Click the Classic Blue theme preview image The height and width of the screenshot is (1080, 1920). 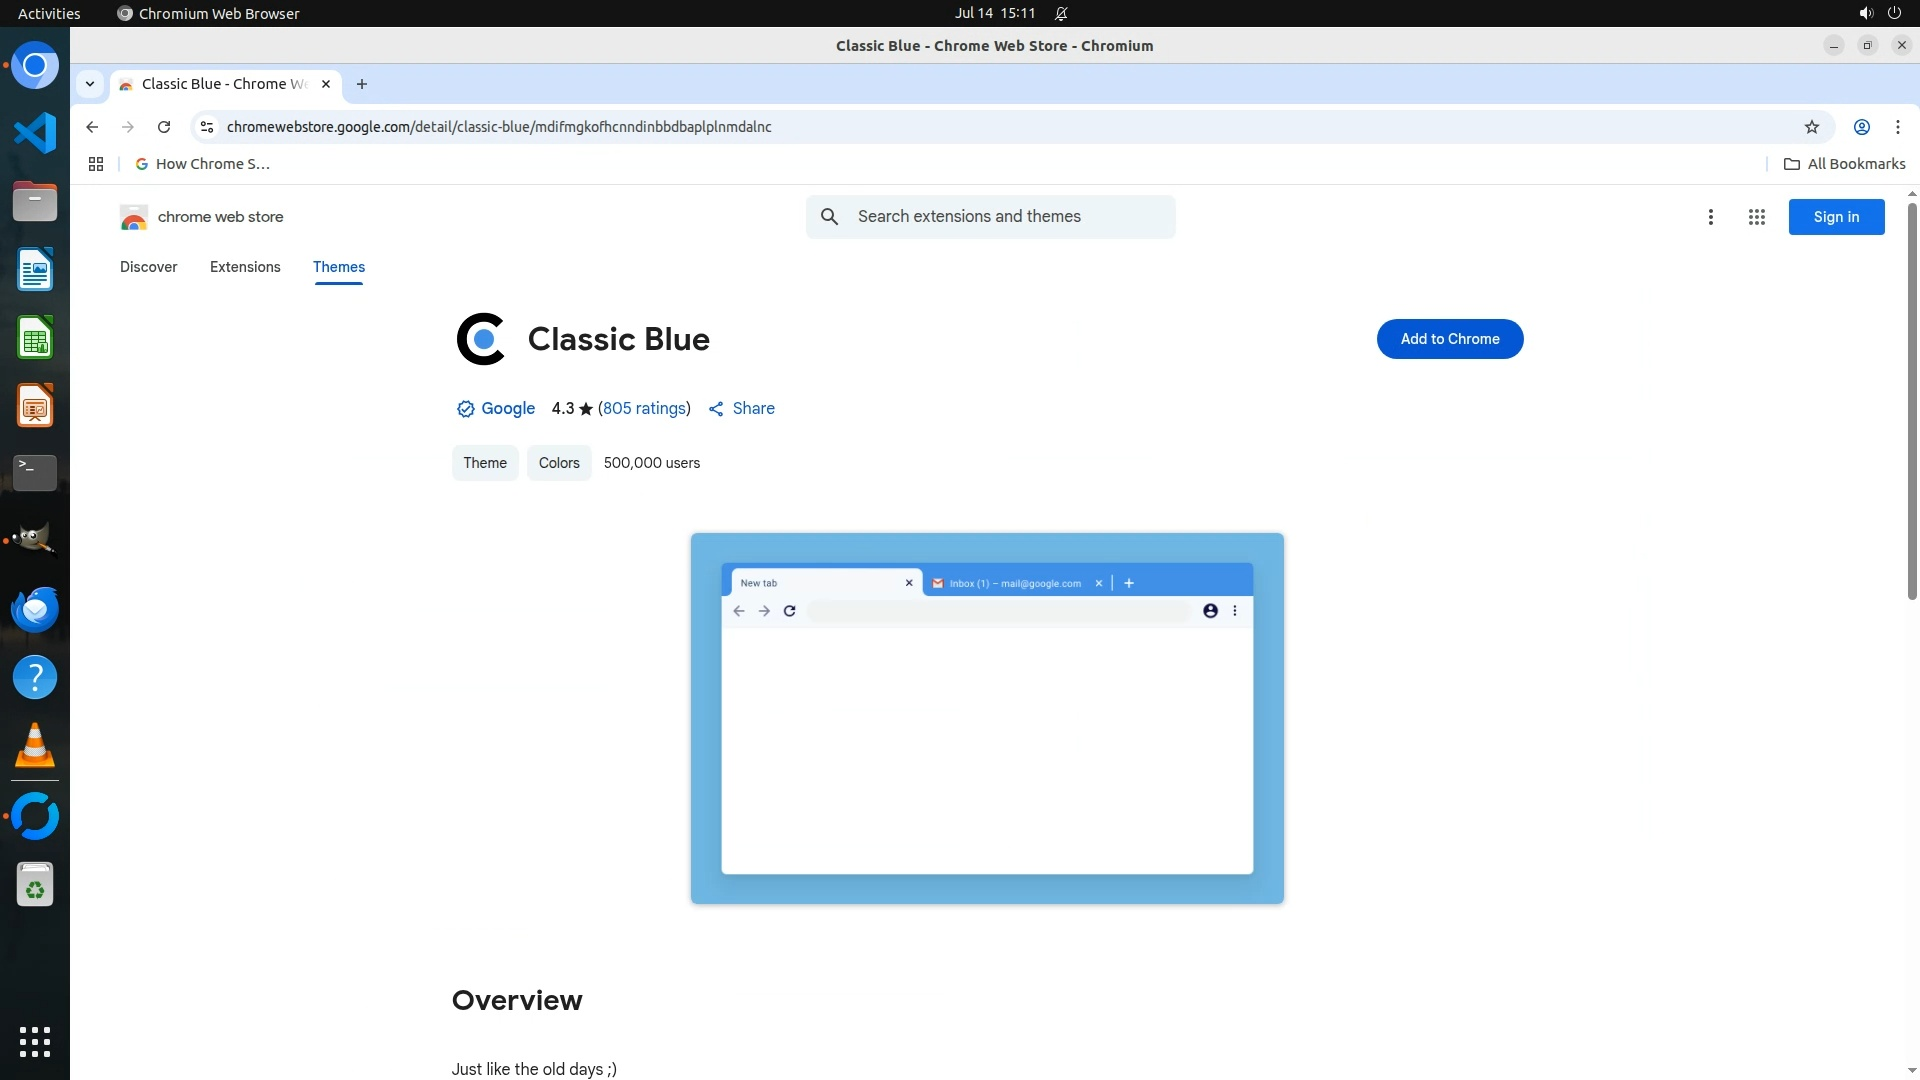coord(987,718)
